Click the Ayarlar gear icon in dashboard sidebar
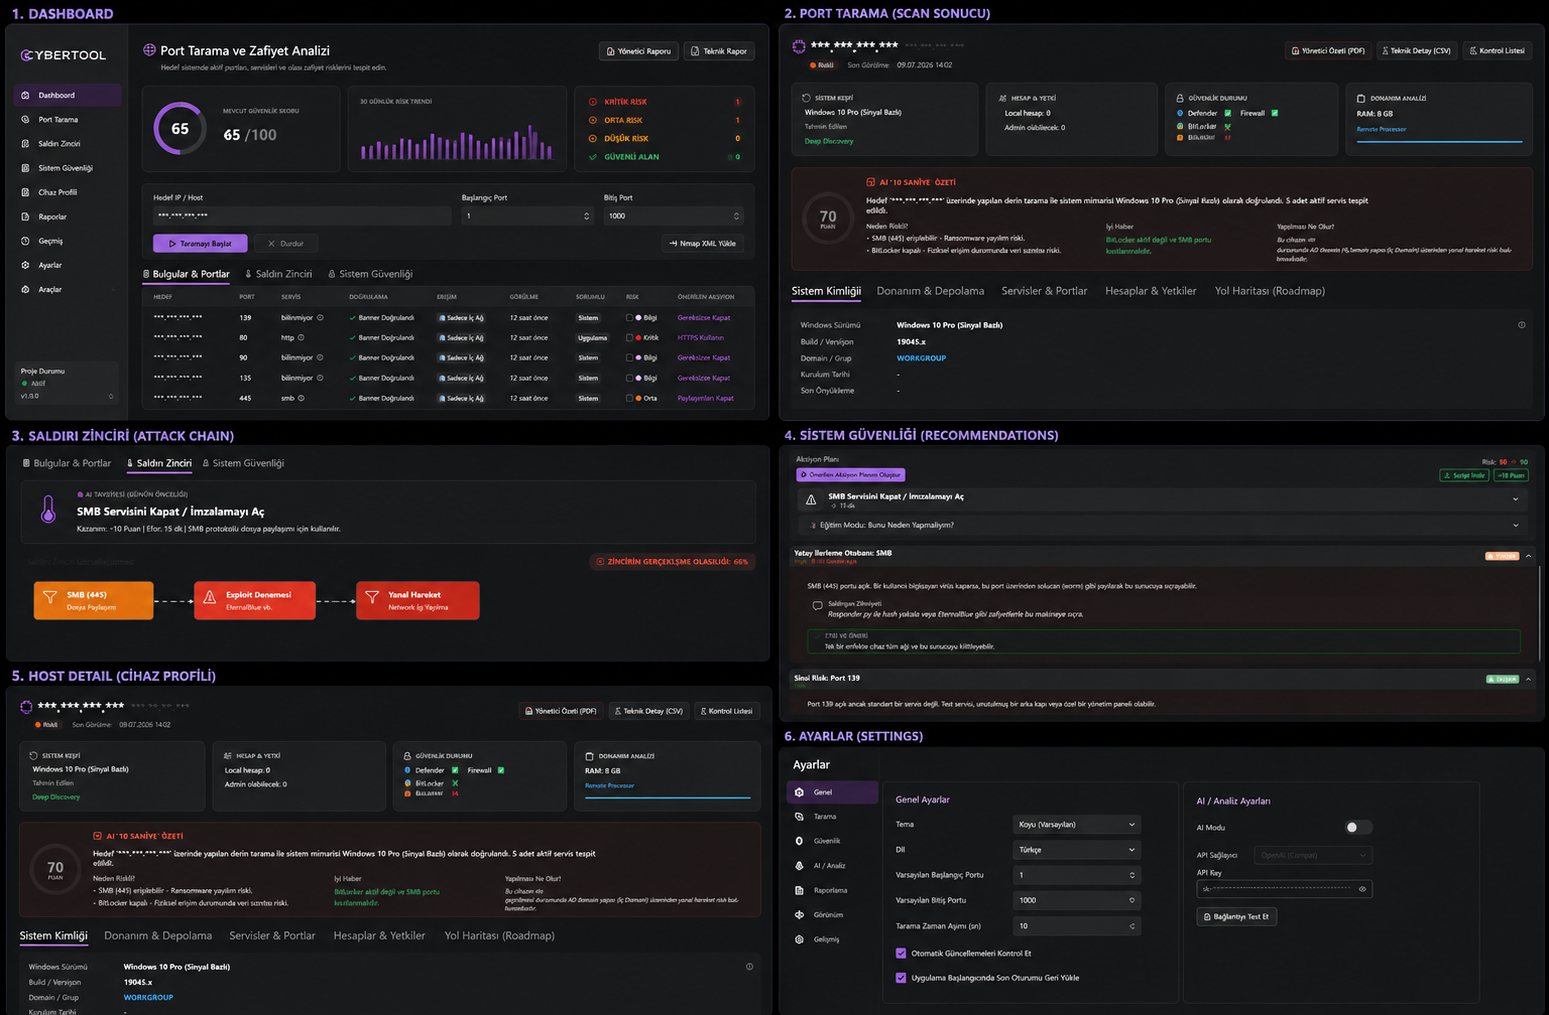 pyautogui.click(x=25, y=265)
